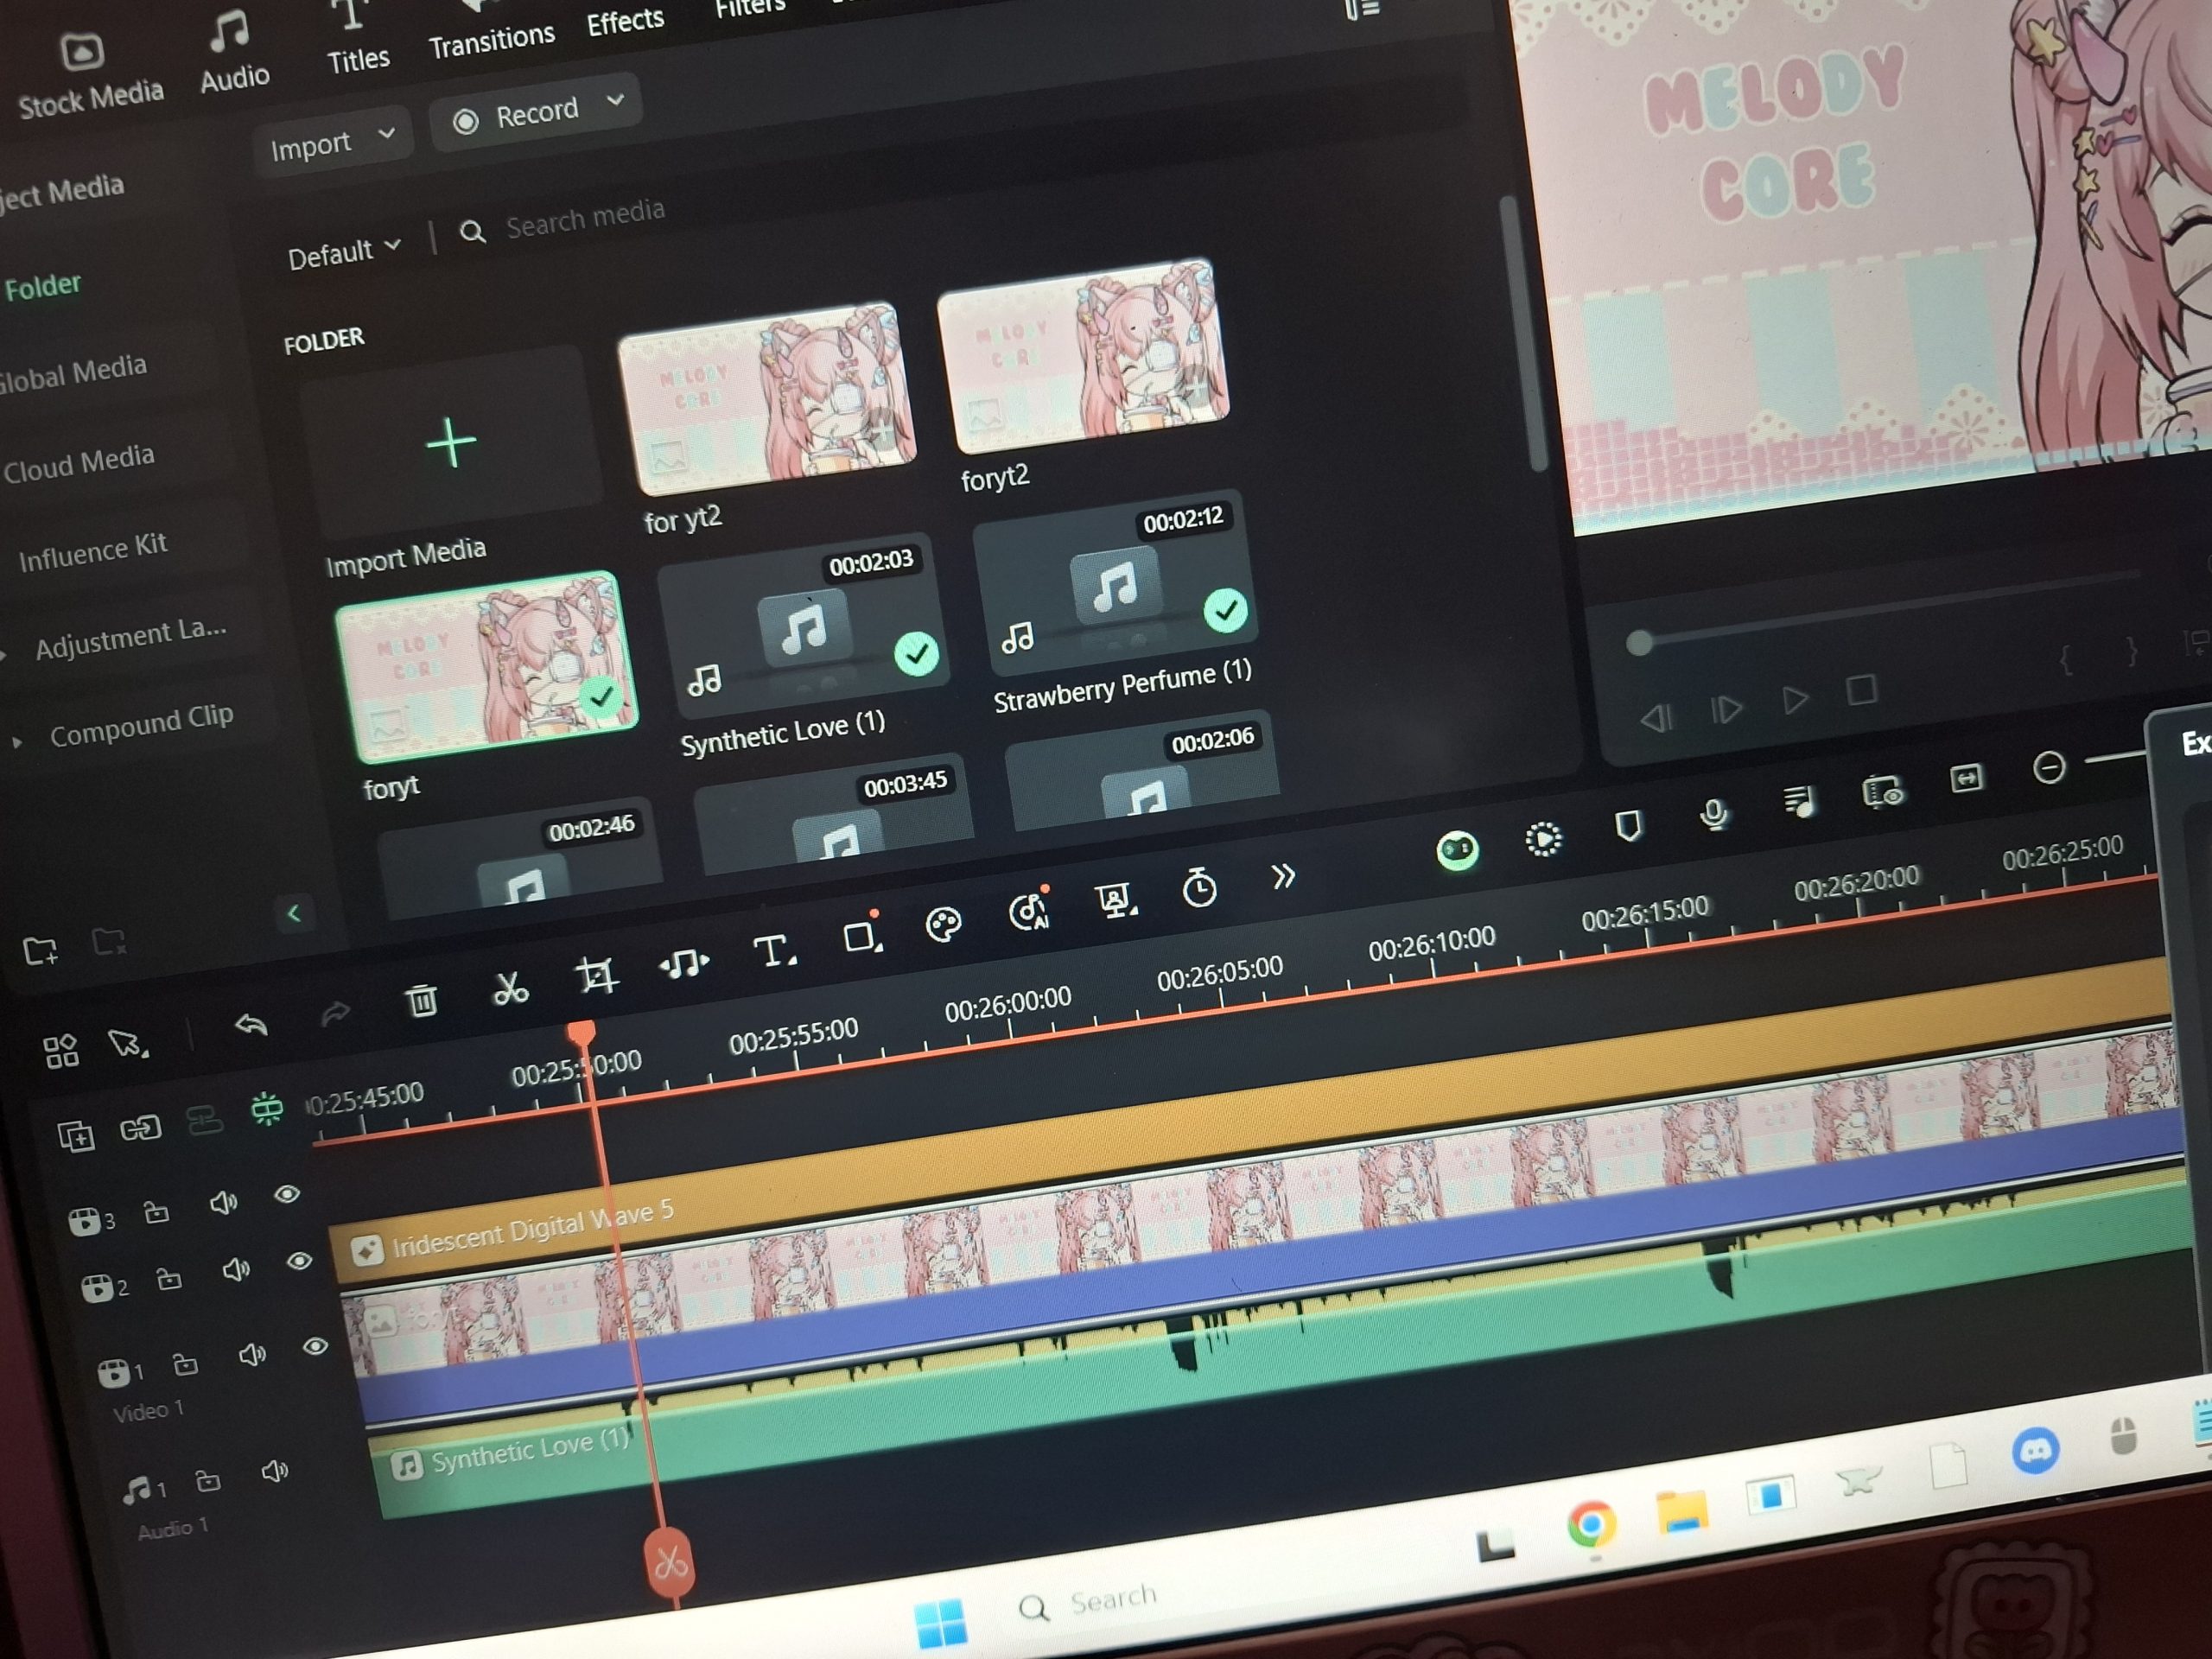The height and width of the screenshot is (1659, 2212).
Task: Open File Explorer from the taskbar
Action: (x=1682, y=1510)
